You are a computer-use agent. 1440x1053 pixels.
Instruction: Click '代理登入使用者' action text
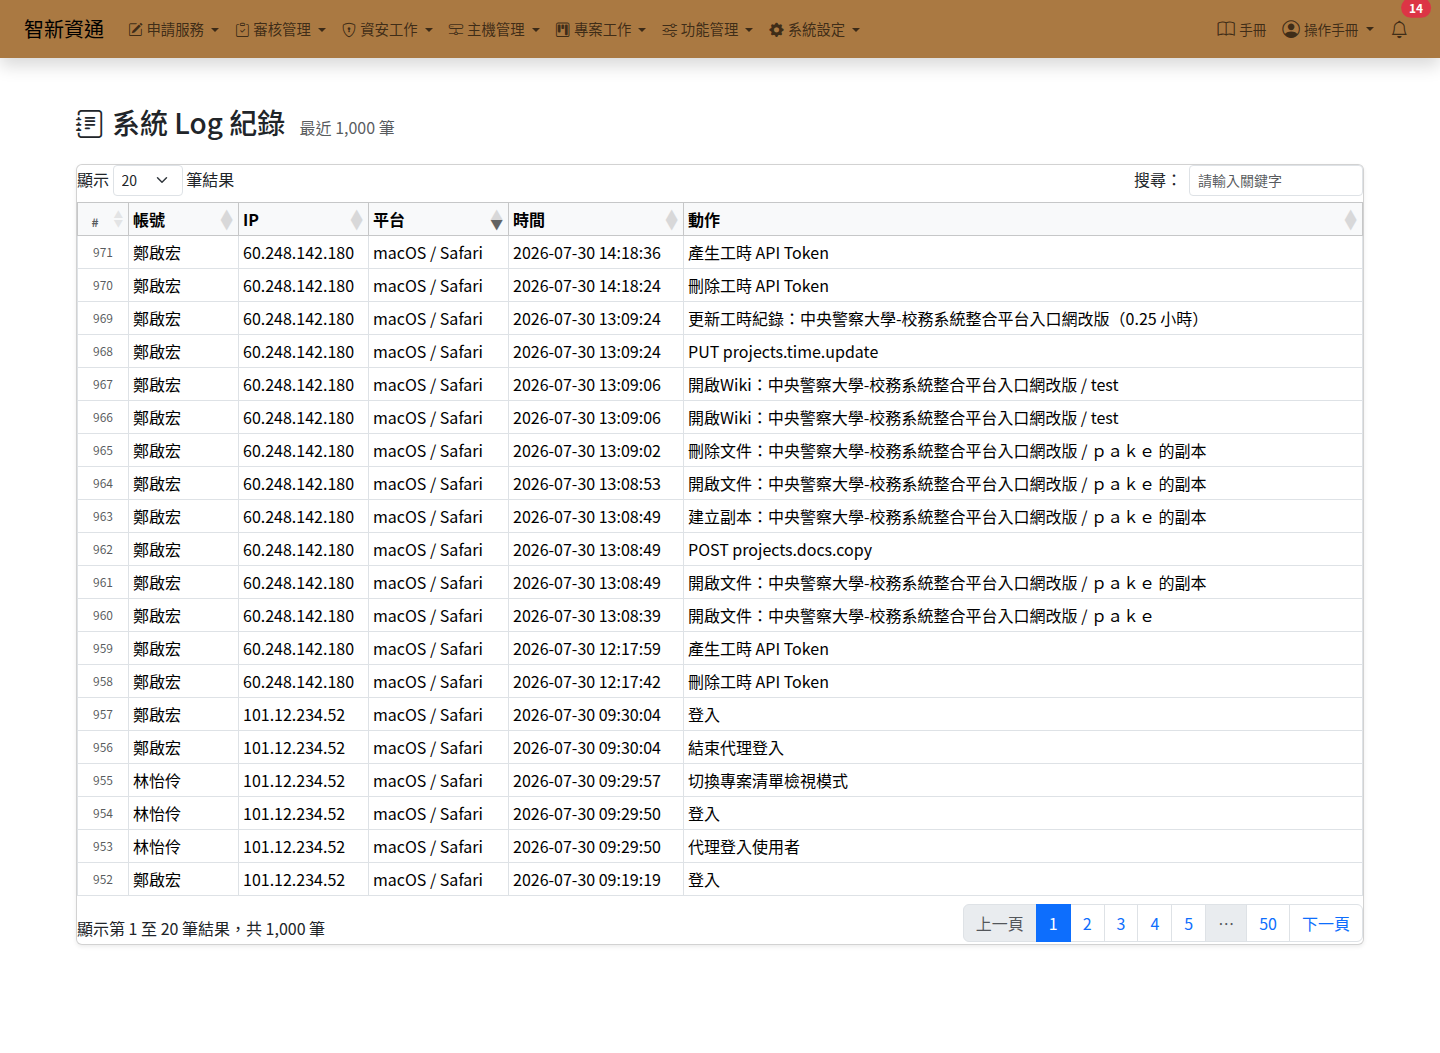point(744,847)
